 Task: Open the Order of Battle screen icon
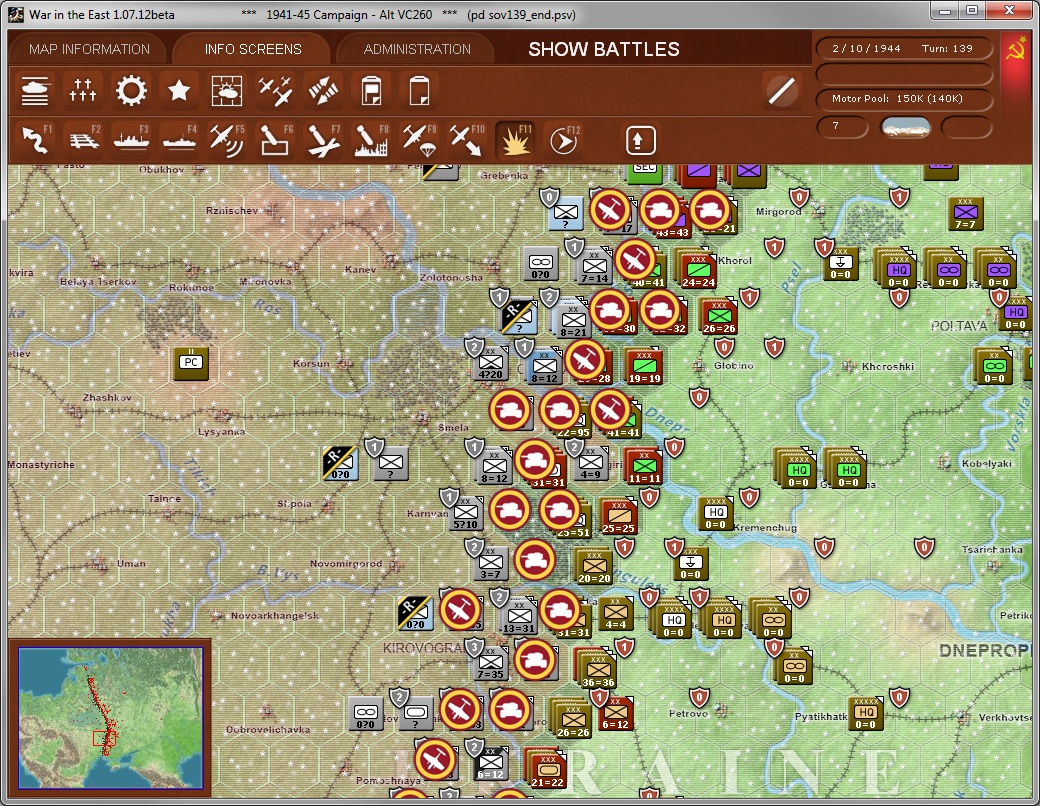[x=35, y=91]
